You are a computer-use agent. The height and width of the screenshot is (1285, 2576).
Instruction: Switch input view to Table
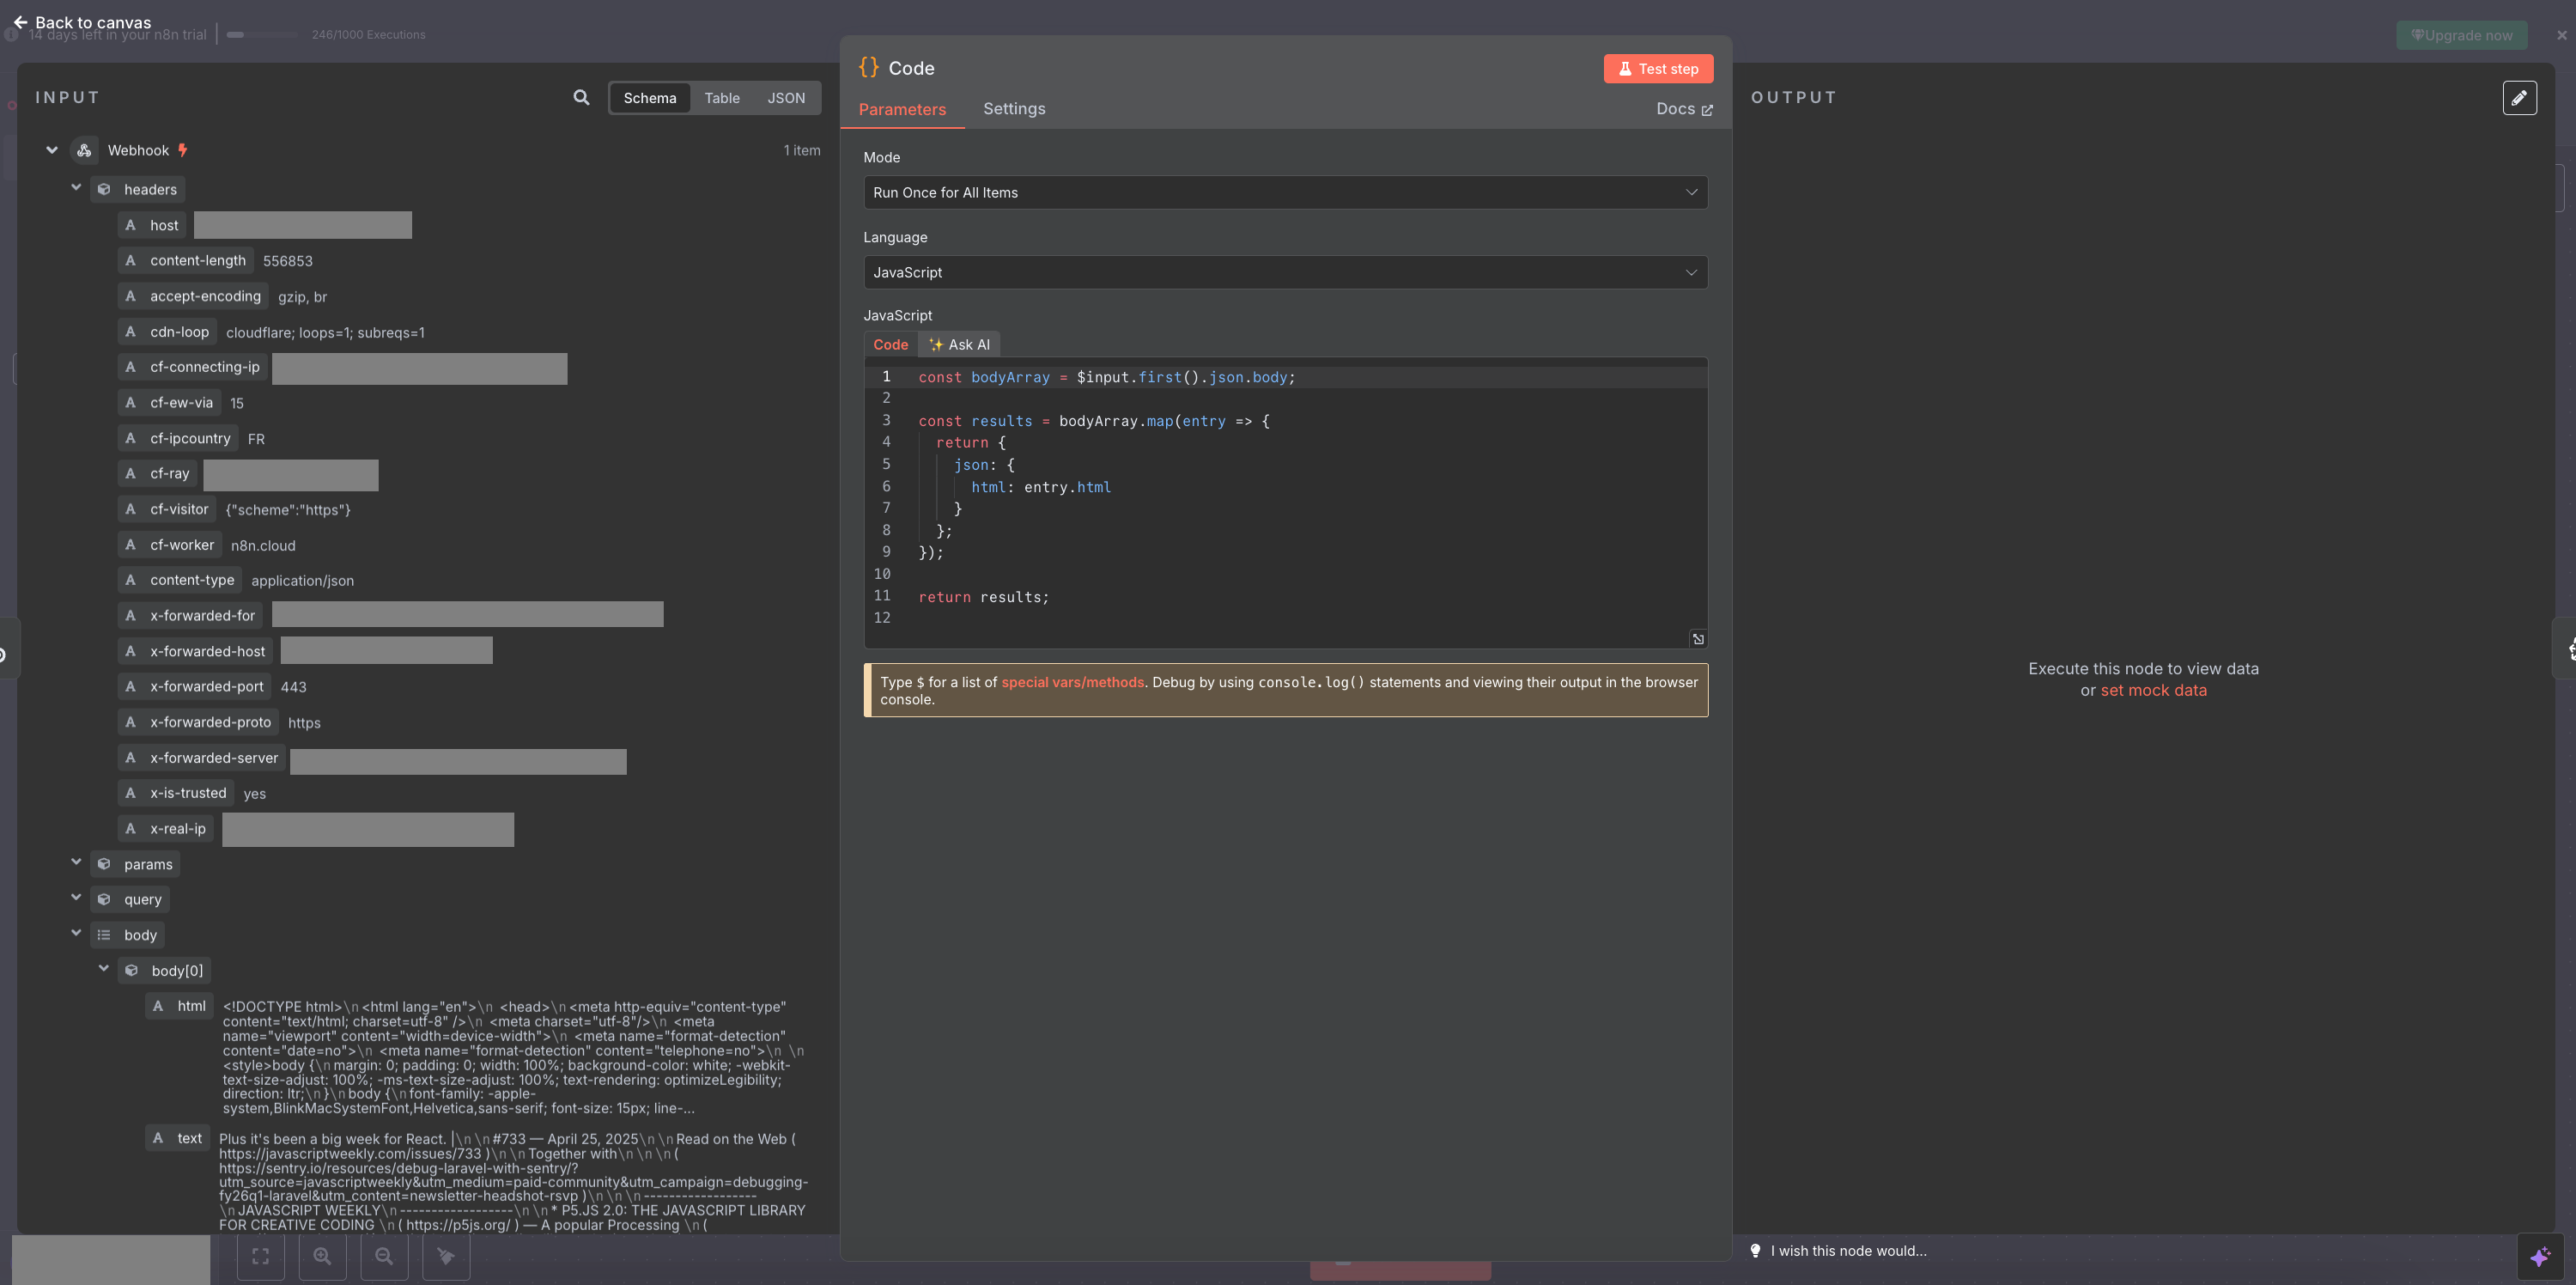click(722, 98)
